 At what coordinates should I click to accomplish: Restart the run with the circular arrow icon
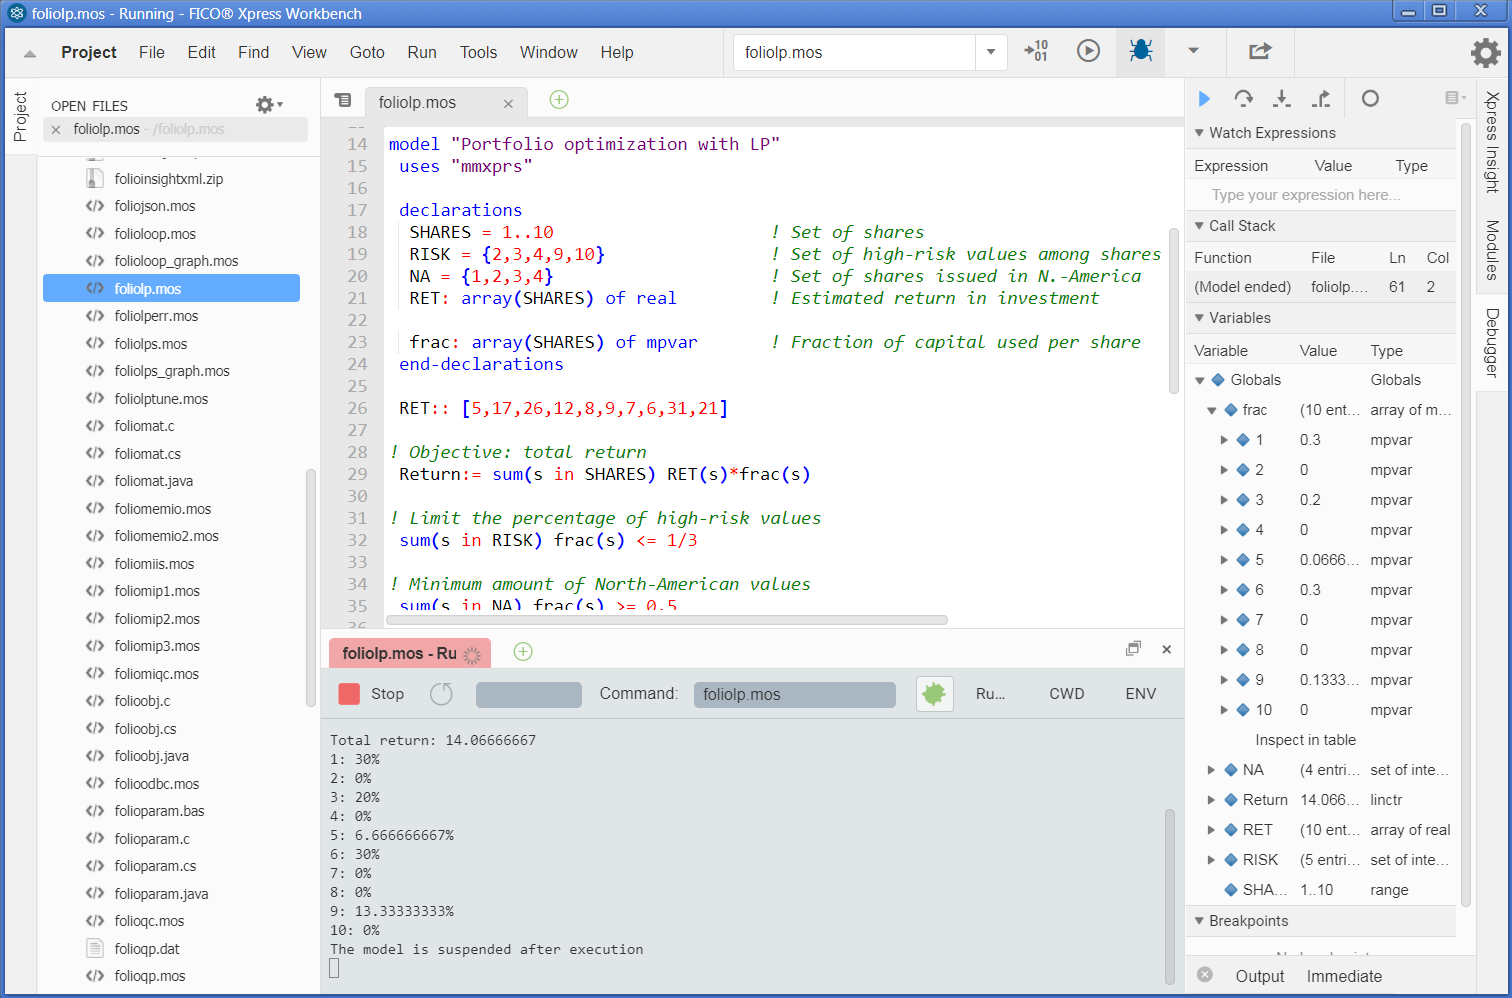pyautogui.click(x=440, y=693)
